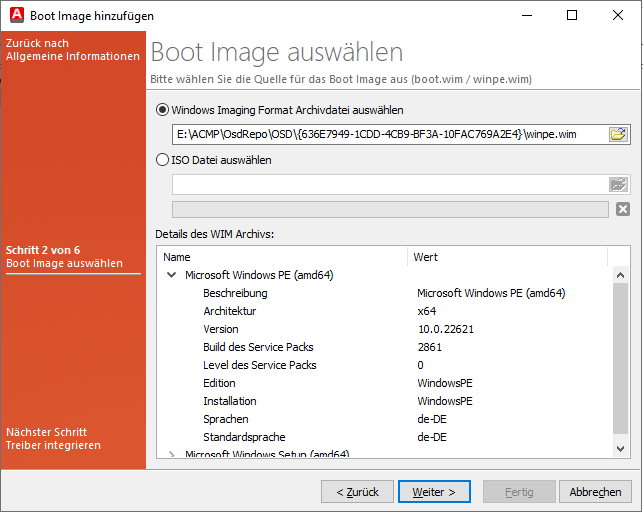Viewport: 643px width, 513px height.
Task: Select ISO Datei auswählen radio button
Action: [x=162, y=160]
